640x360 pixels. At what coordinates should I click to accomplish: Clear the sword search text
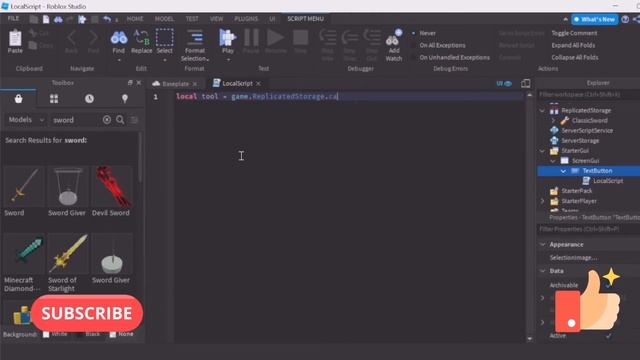(107, 120)
